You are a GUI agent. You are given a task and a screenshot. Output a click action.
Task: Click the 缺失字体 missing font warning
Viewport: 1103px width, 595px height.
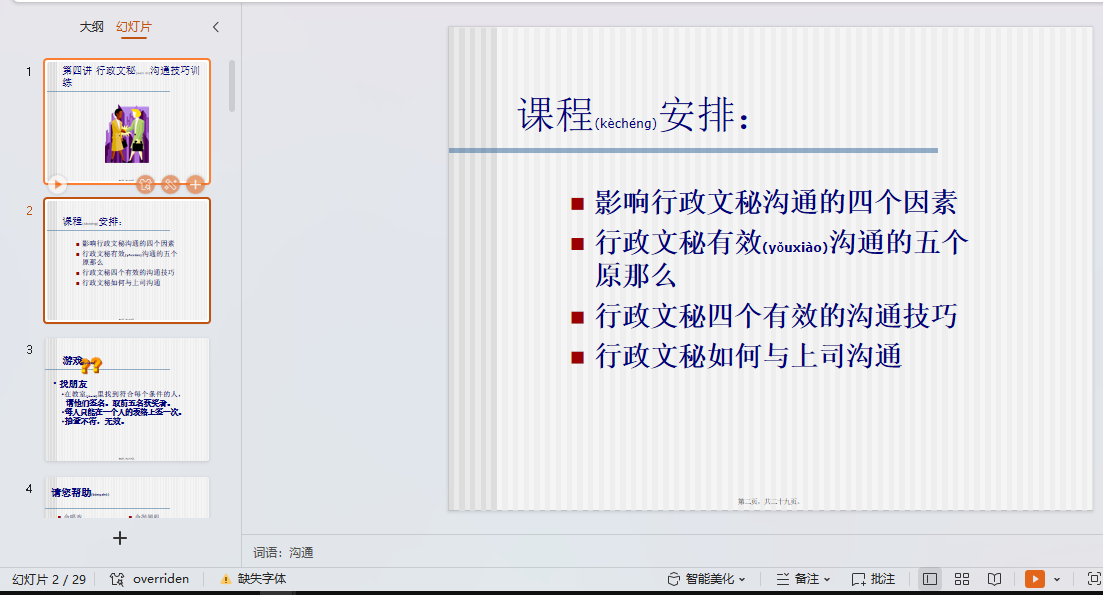[x=253, y=579]
